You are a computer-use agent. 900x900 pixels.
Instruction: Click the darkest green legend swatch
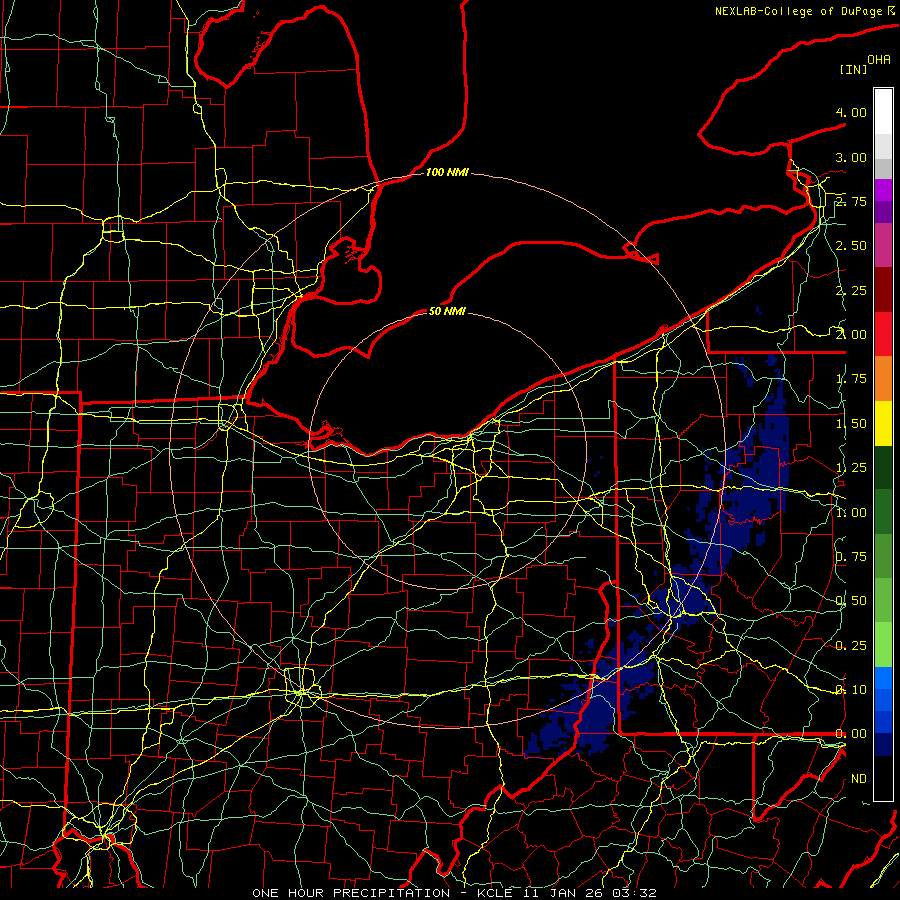(883, 467)
